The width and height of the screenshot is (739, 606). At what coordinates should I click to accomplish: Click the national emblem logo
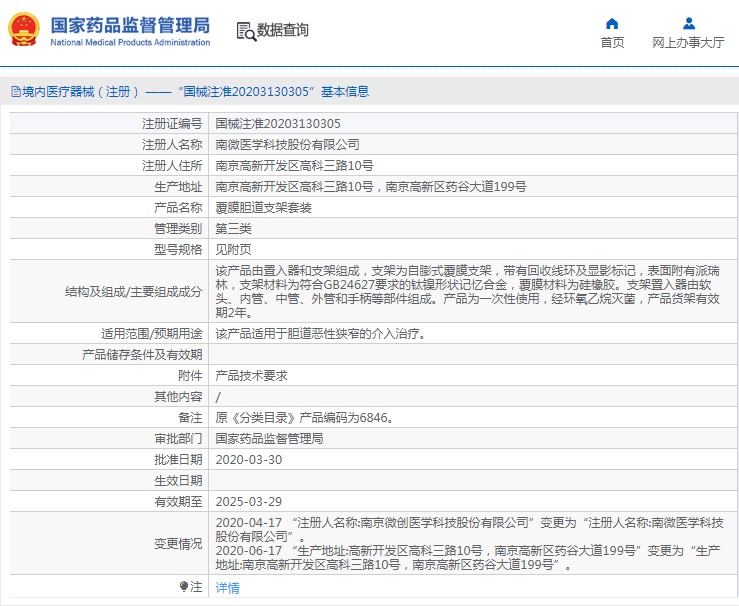point(24,30)
